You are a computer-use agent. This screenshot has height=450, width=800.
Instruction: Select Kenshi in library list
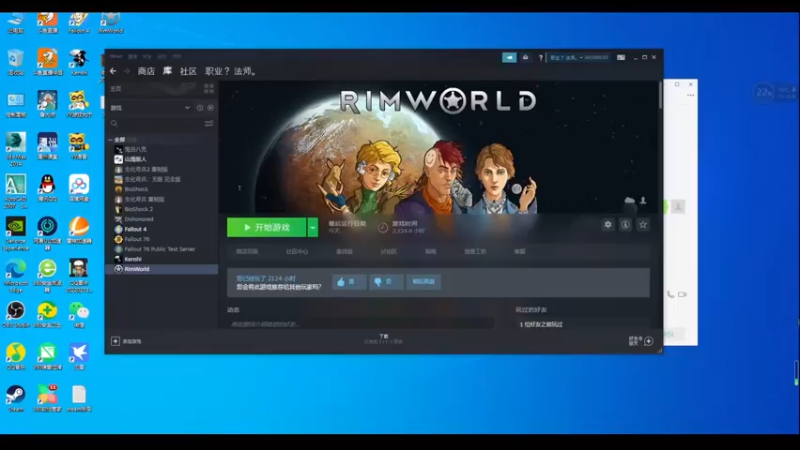tap(133, 259)
